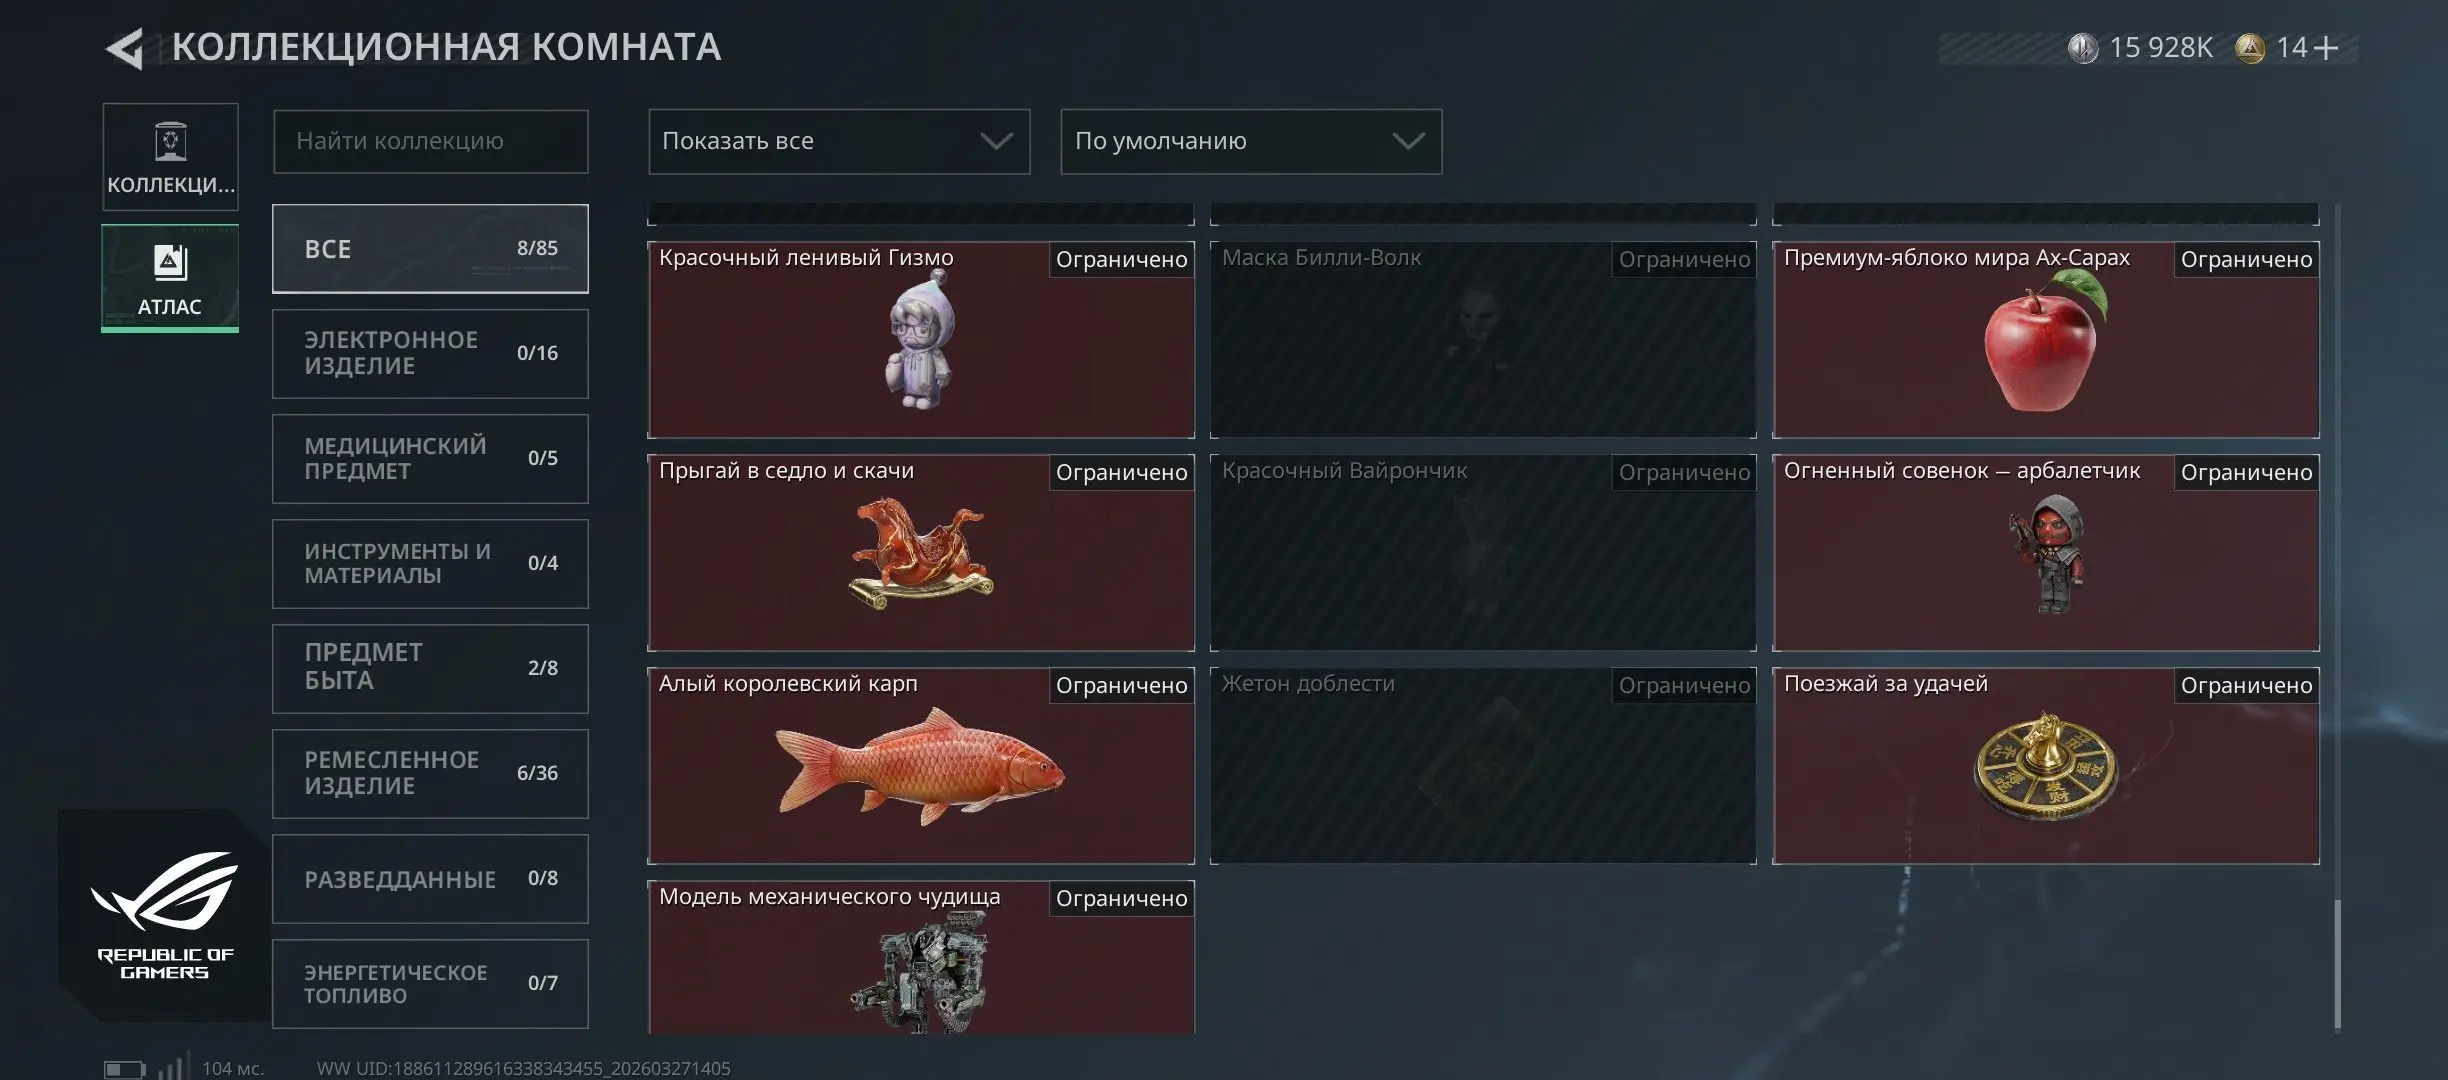Open the Медицинский предмет category

click(x=430, y=459)
